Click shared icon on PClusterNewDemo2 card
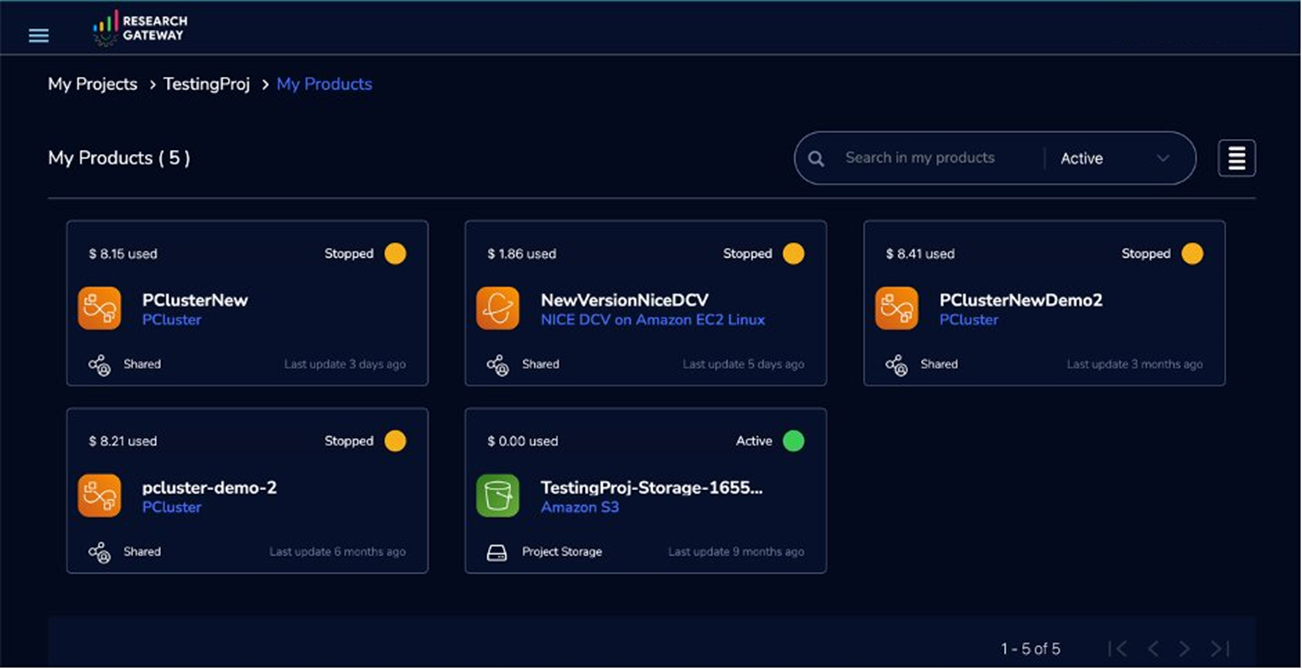This screenshot has width=1302, height=669. tap(896, 365)
